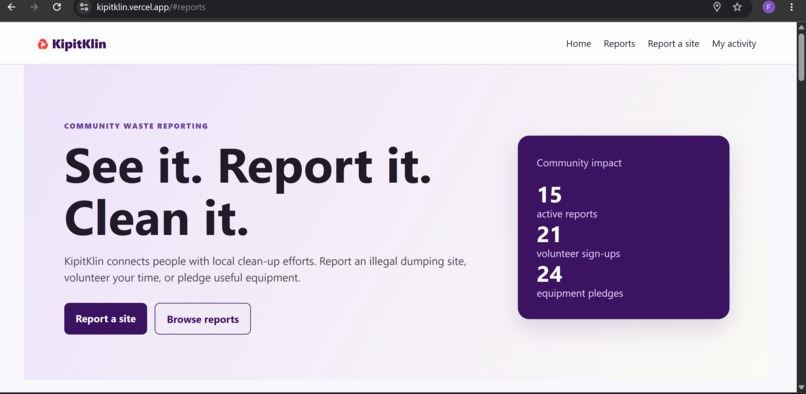Click the scrollbar down arrow
The width and height of the screenshot is (806, 394).
pos(801,387)
